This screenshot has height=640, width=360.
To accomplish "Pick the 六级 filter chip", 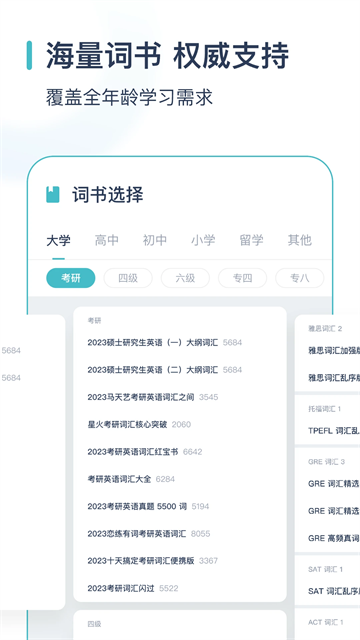I will [x=185, y=278].
